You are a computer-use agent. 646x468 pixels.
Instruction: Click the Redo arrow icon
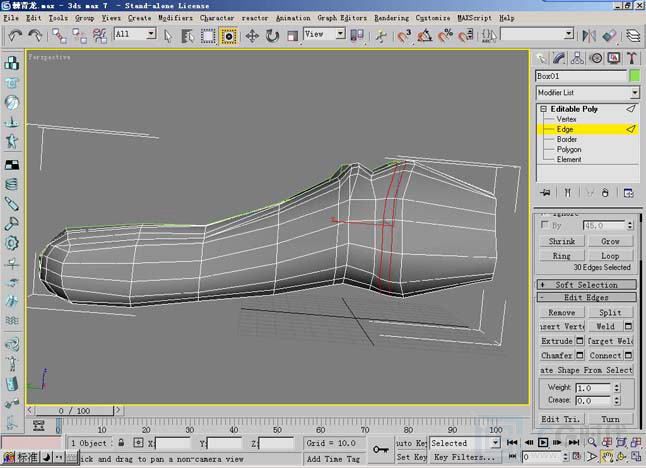click(35, 36)
